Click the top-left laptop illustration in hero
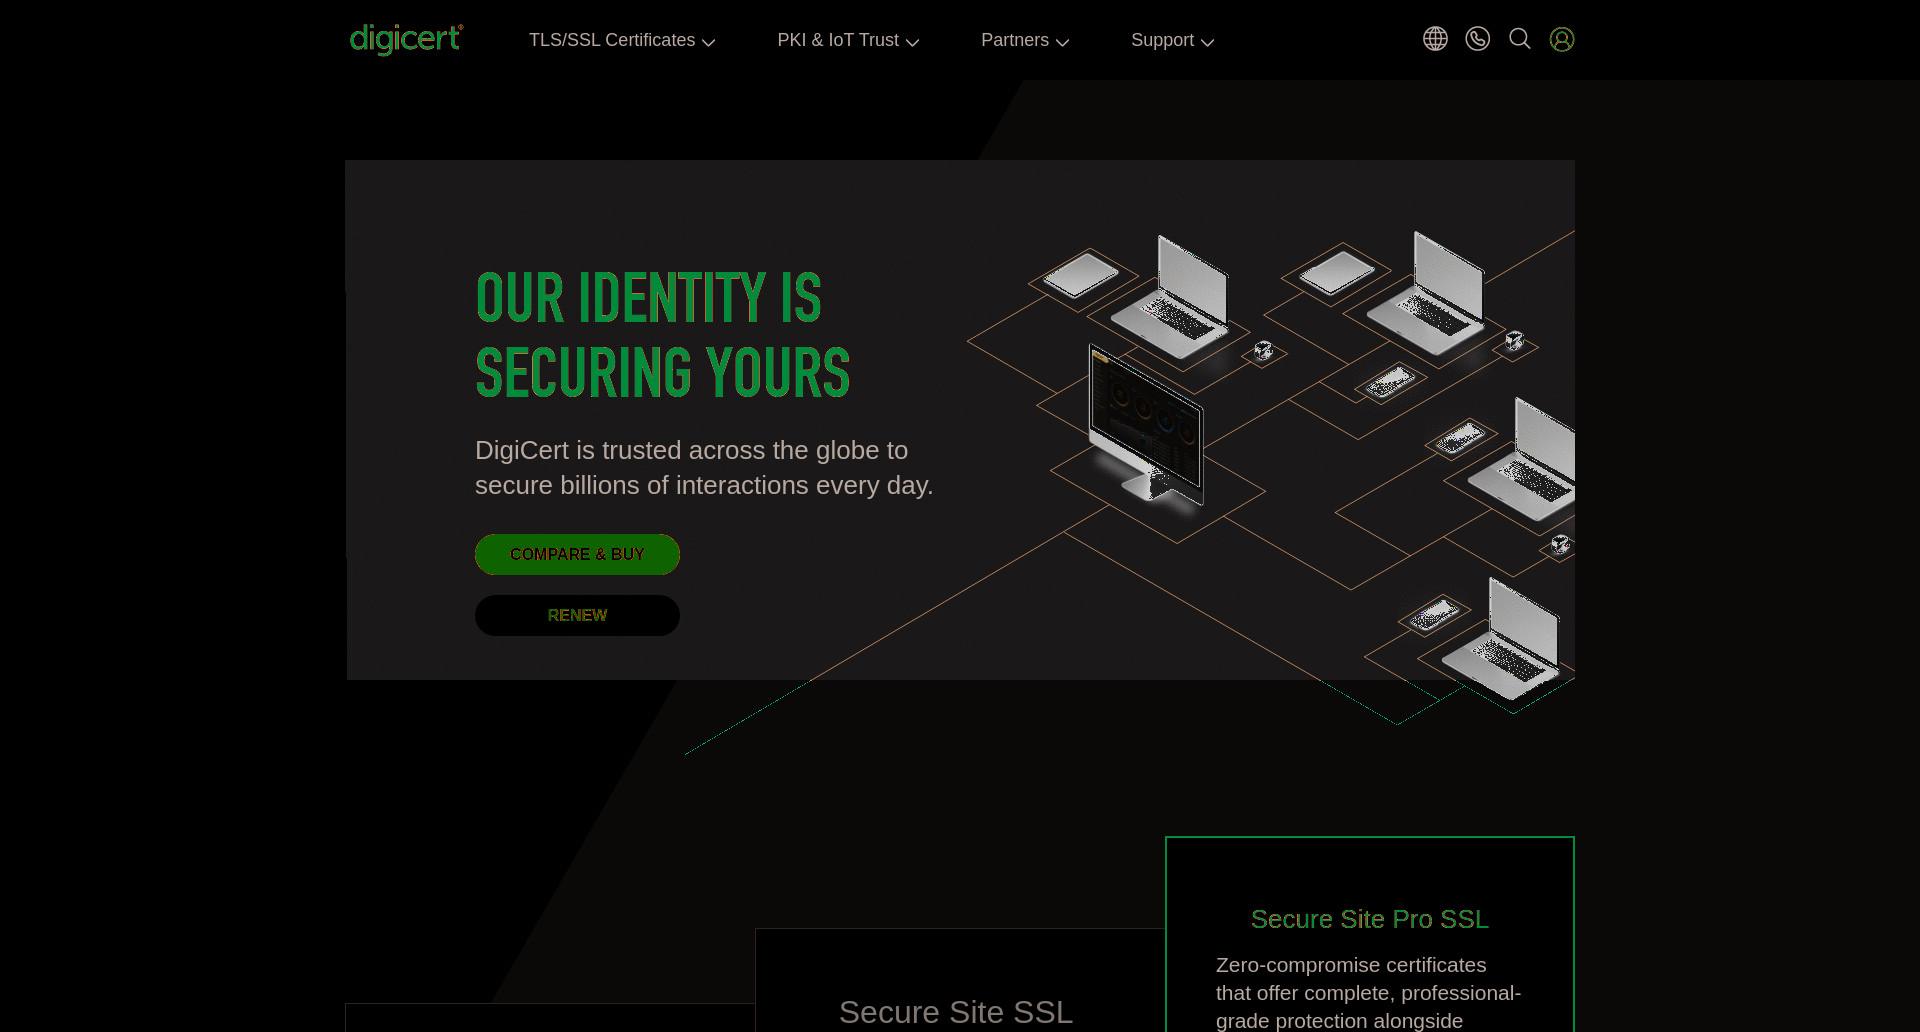The width and height of the screenshot is (1920, 1032). 1172,297
